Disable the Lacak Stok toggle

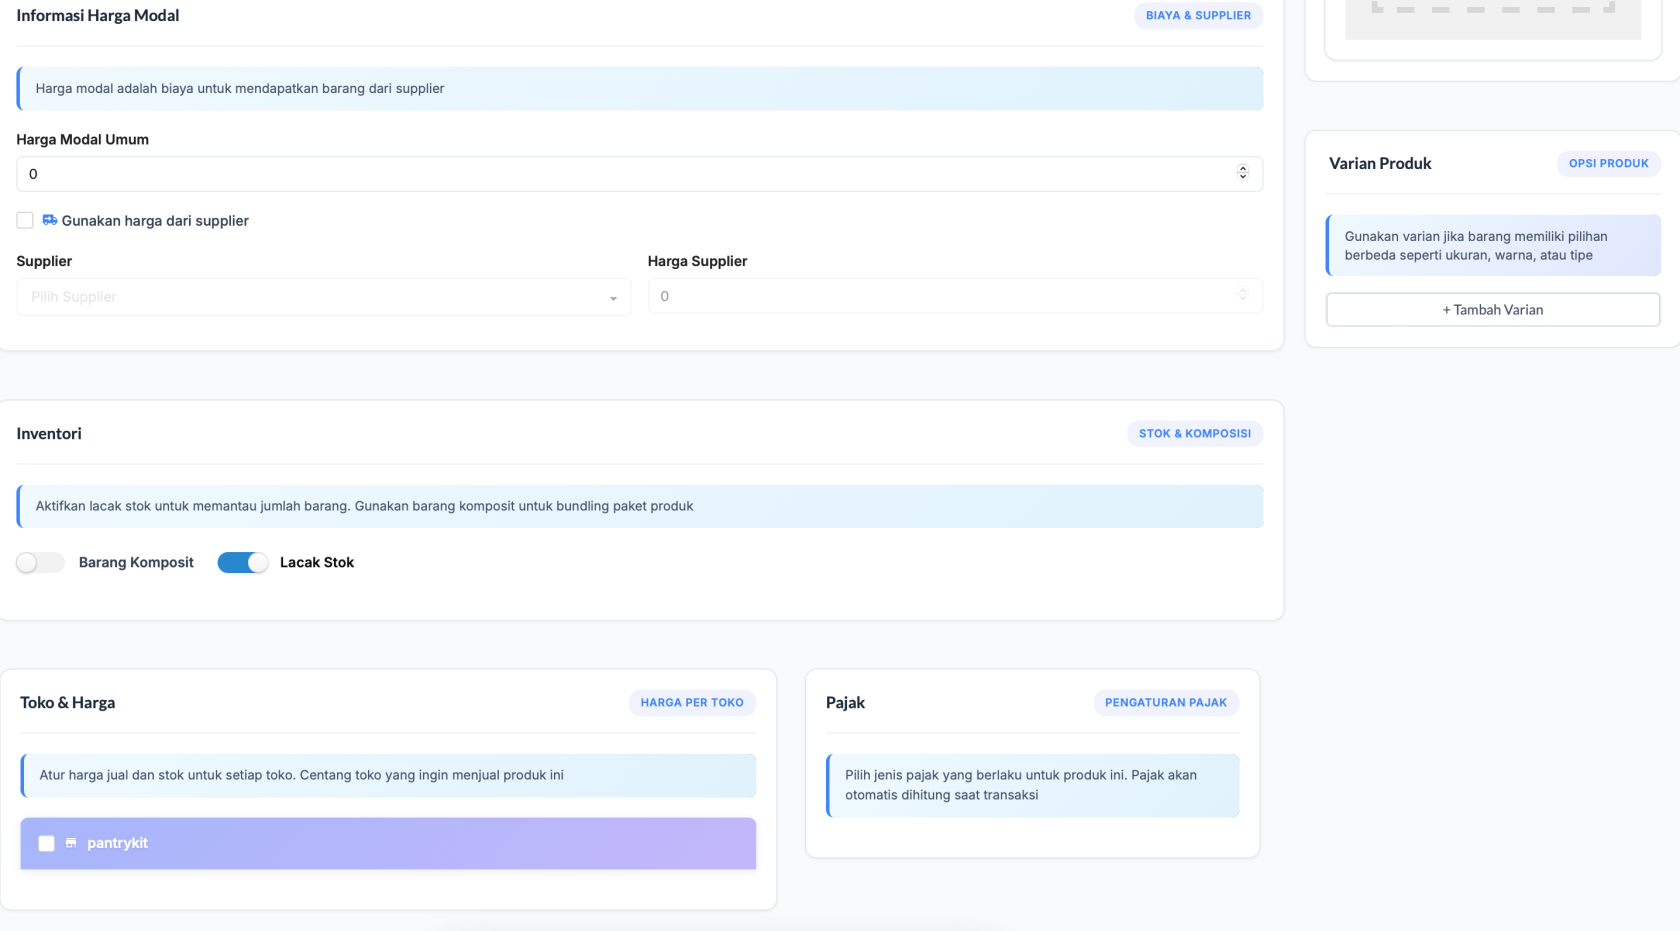click(243, 563)
